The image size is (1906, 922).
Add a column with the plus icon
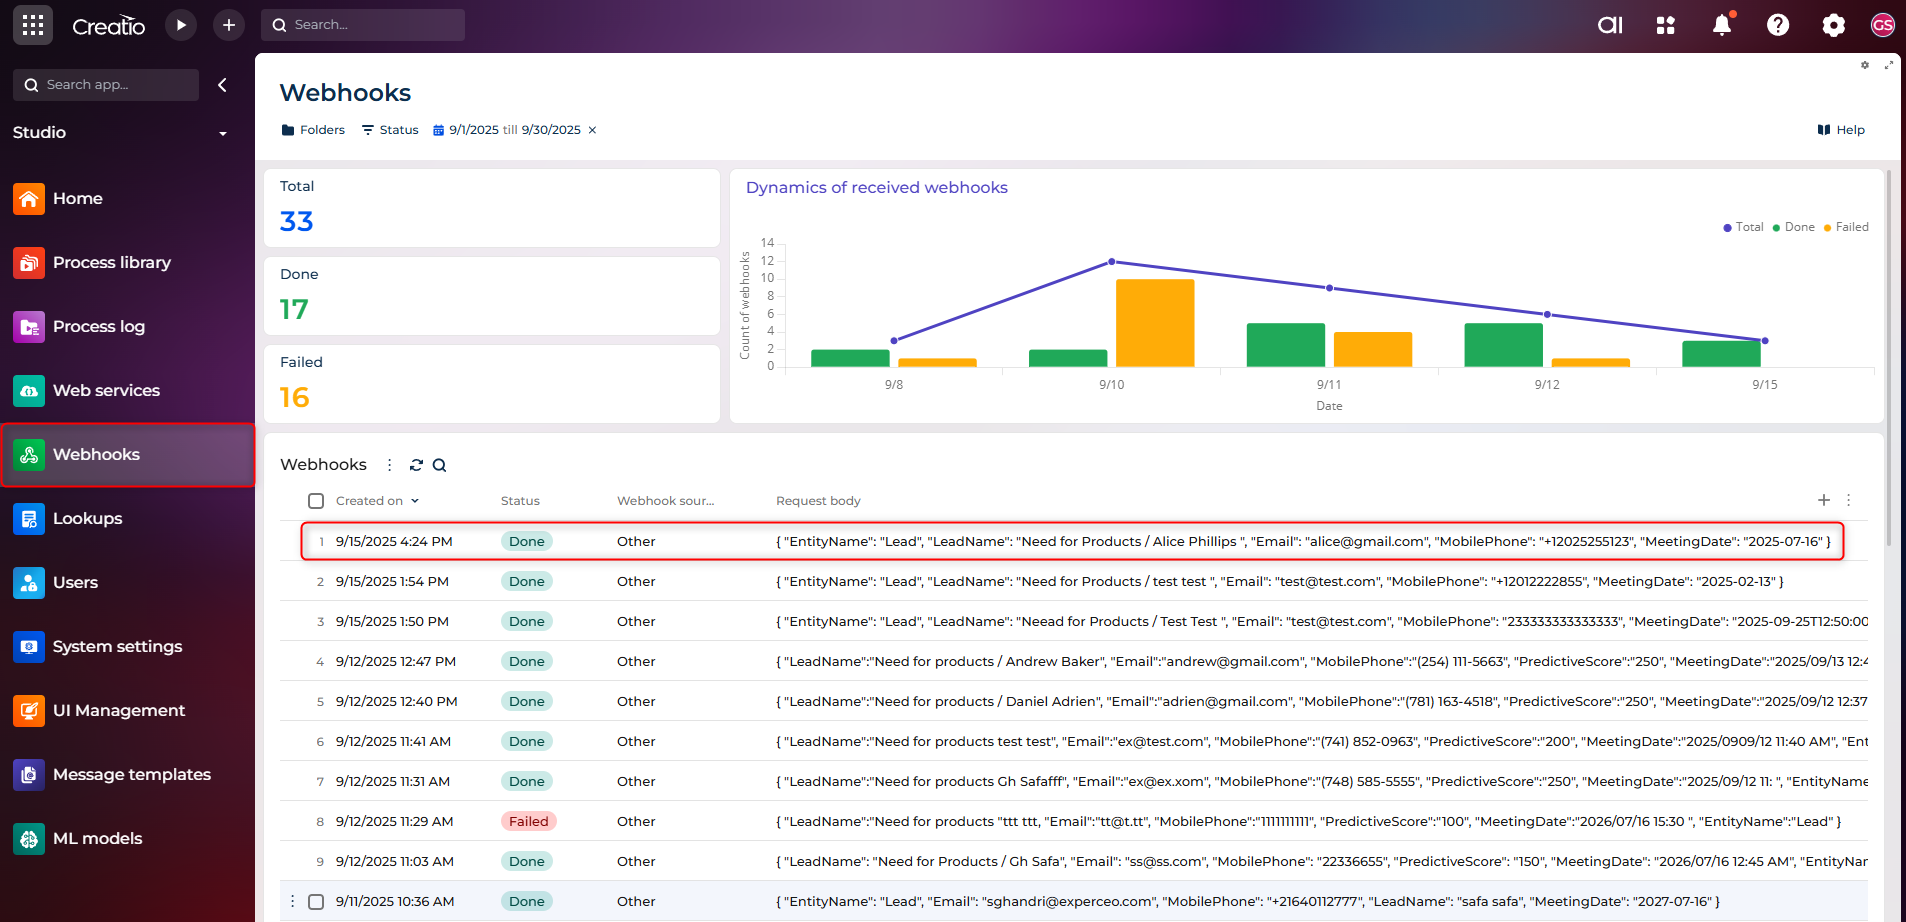coord(1824,500)
